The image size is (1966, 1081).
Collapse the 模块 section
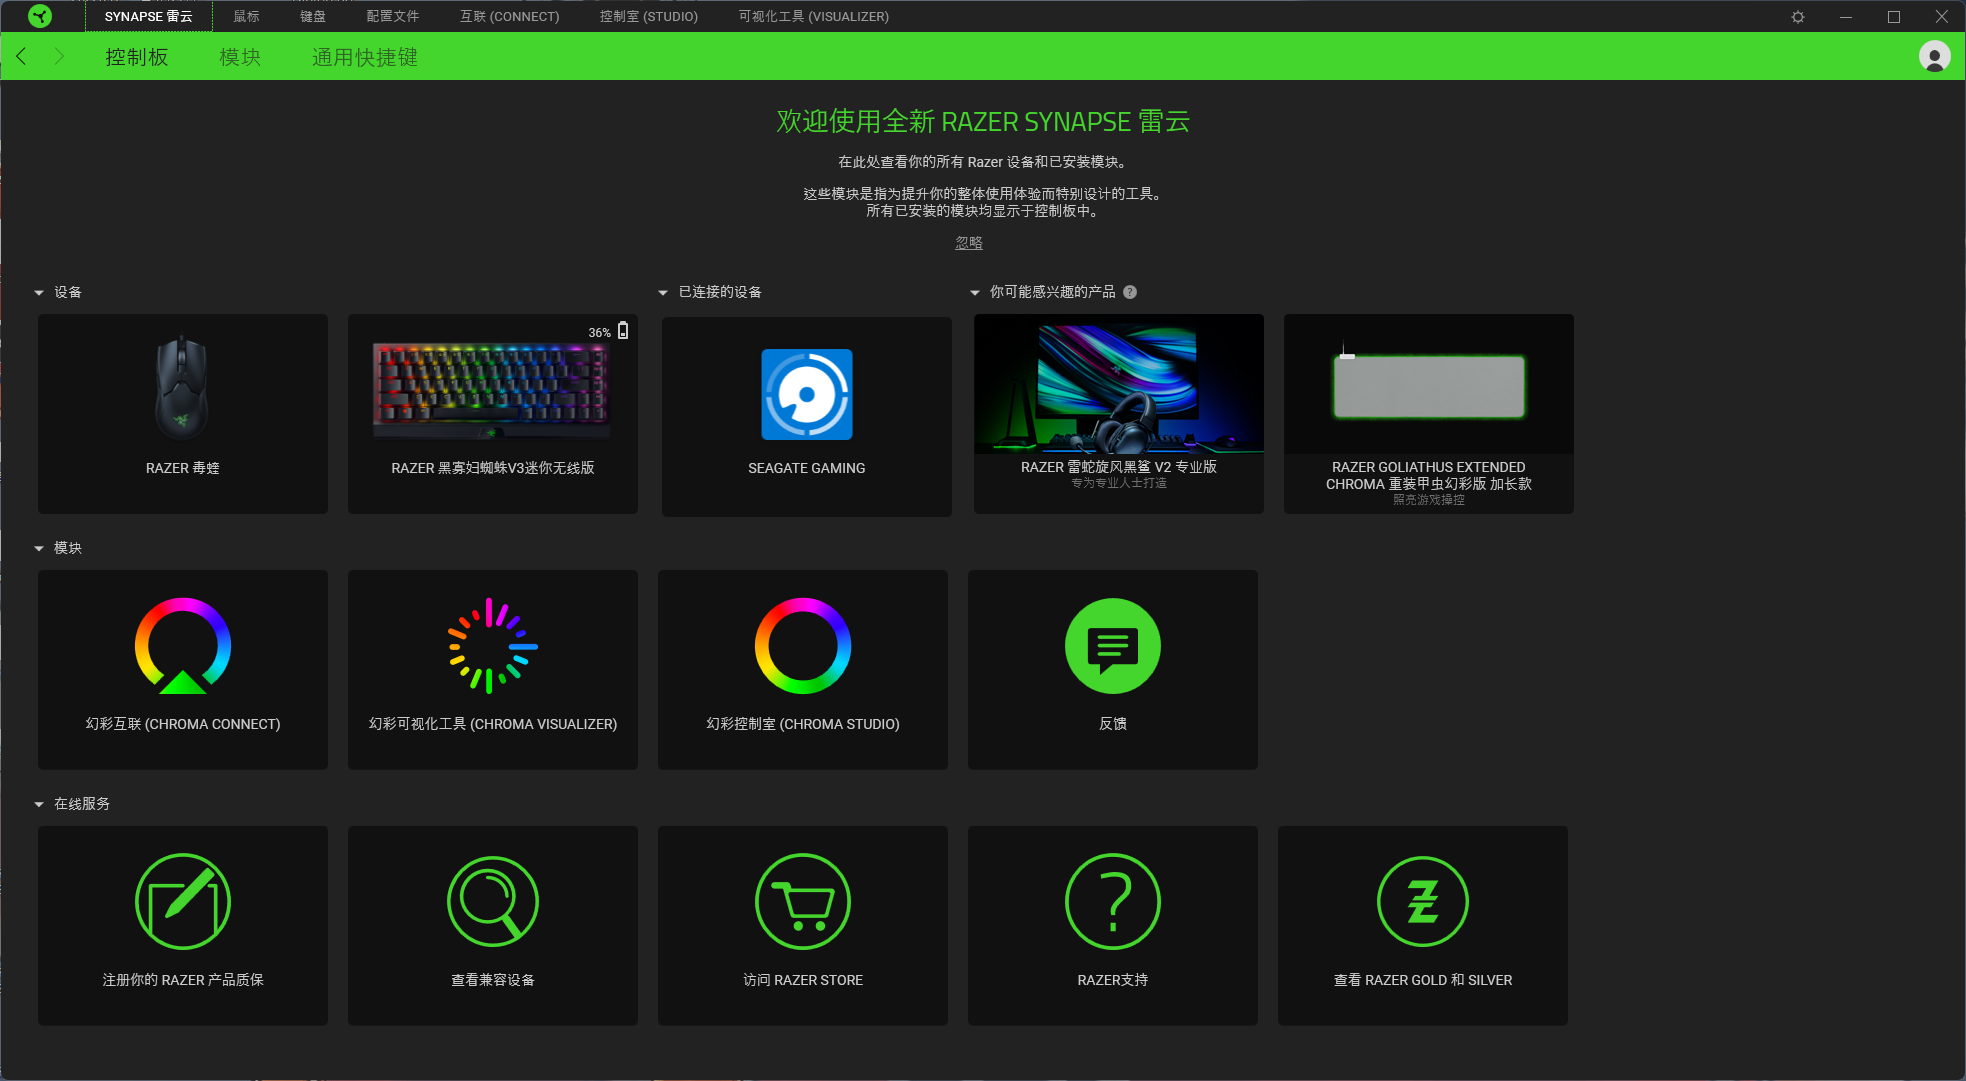39,548
